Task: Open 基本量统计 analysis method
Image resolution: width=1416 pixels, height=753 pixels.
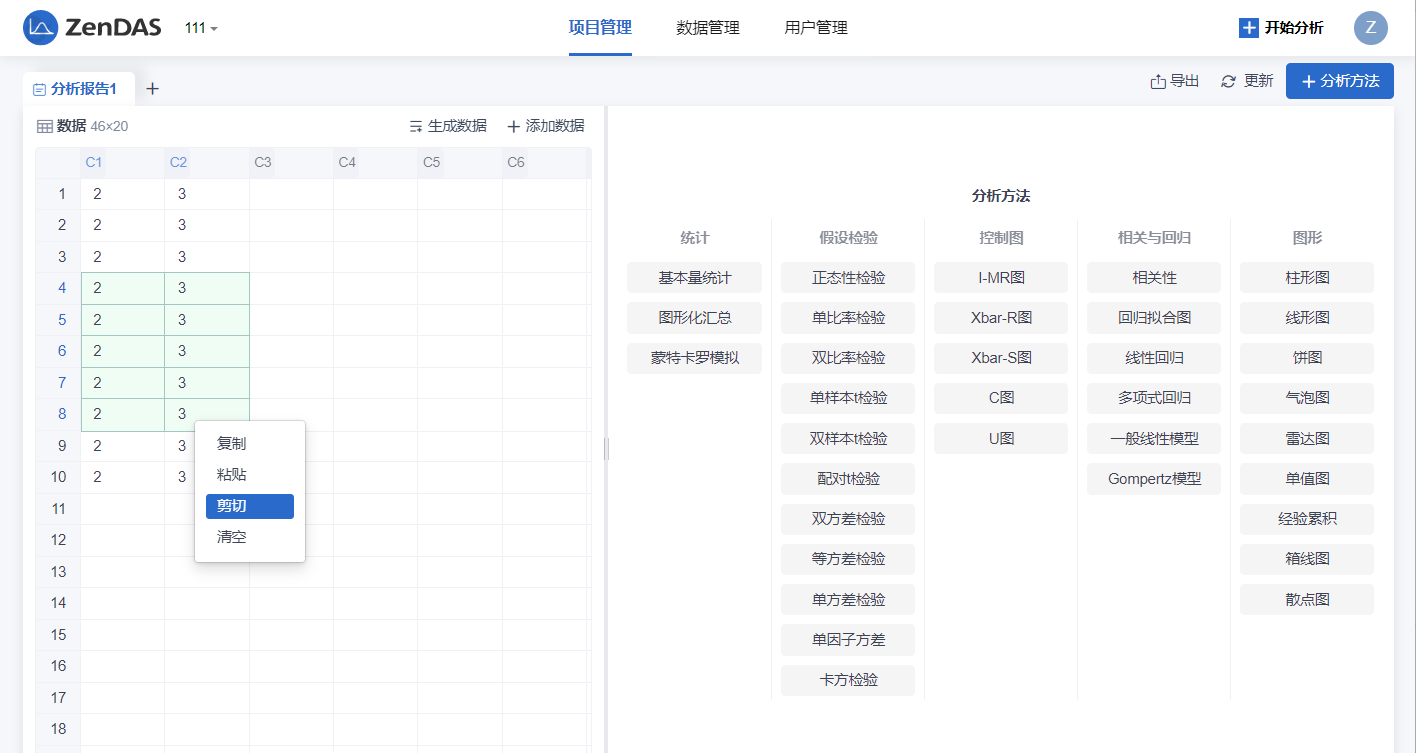Action: click(x=695, y=277)
